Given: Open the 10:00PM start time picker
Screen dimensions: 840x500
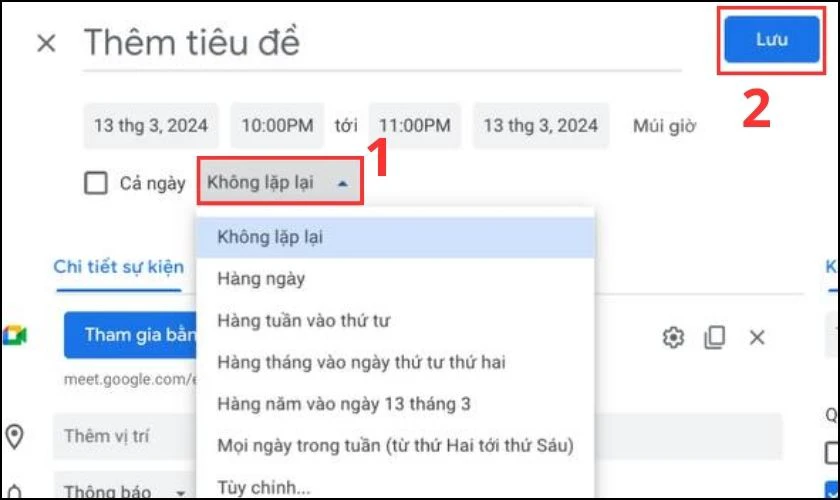Looking at the screenshot, I should (x=278, y=125).
